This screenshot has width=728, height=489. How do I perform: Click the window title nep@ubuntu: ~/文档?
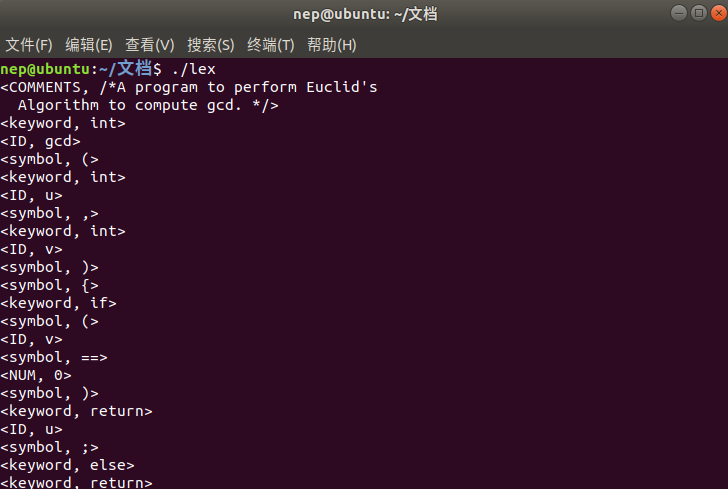365,14
